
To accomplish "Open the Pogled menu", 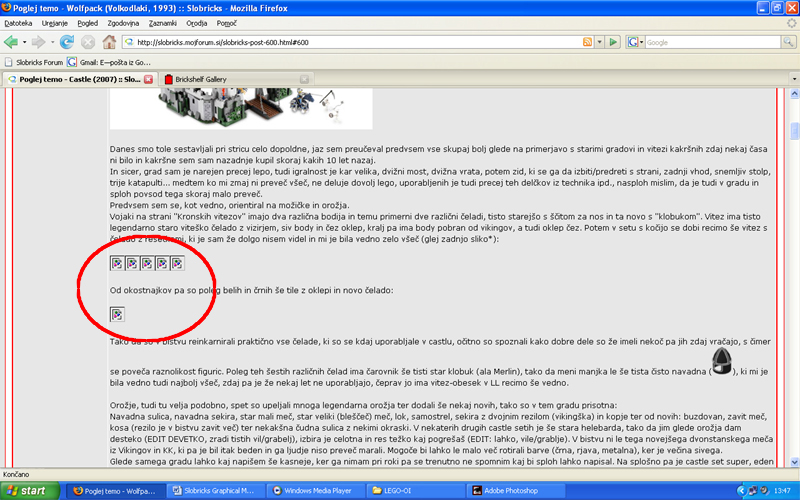I will pos(88,23).
